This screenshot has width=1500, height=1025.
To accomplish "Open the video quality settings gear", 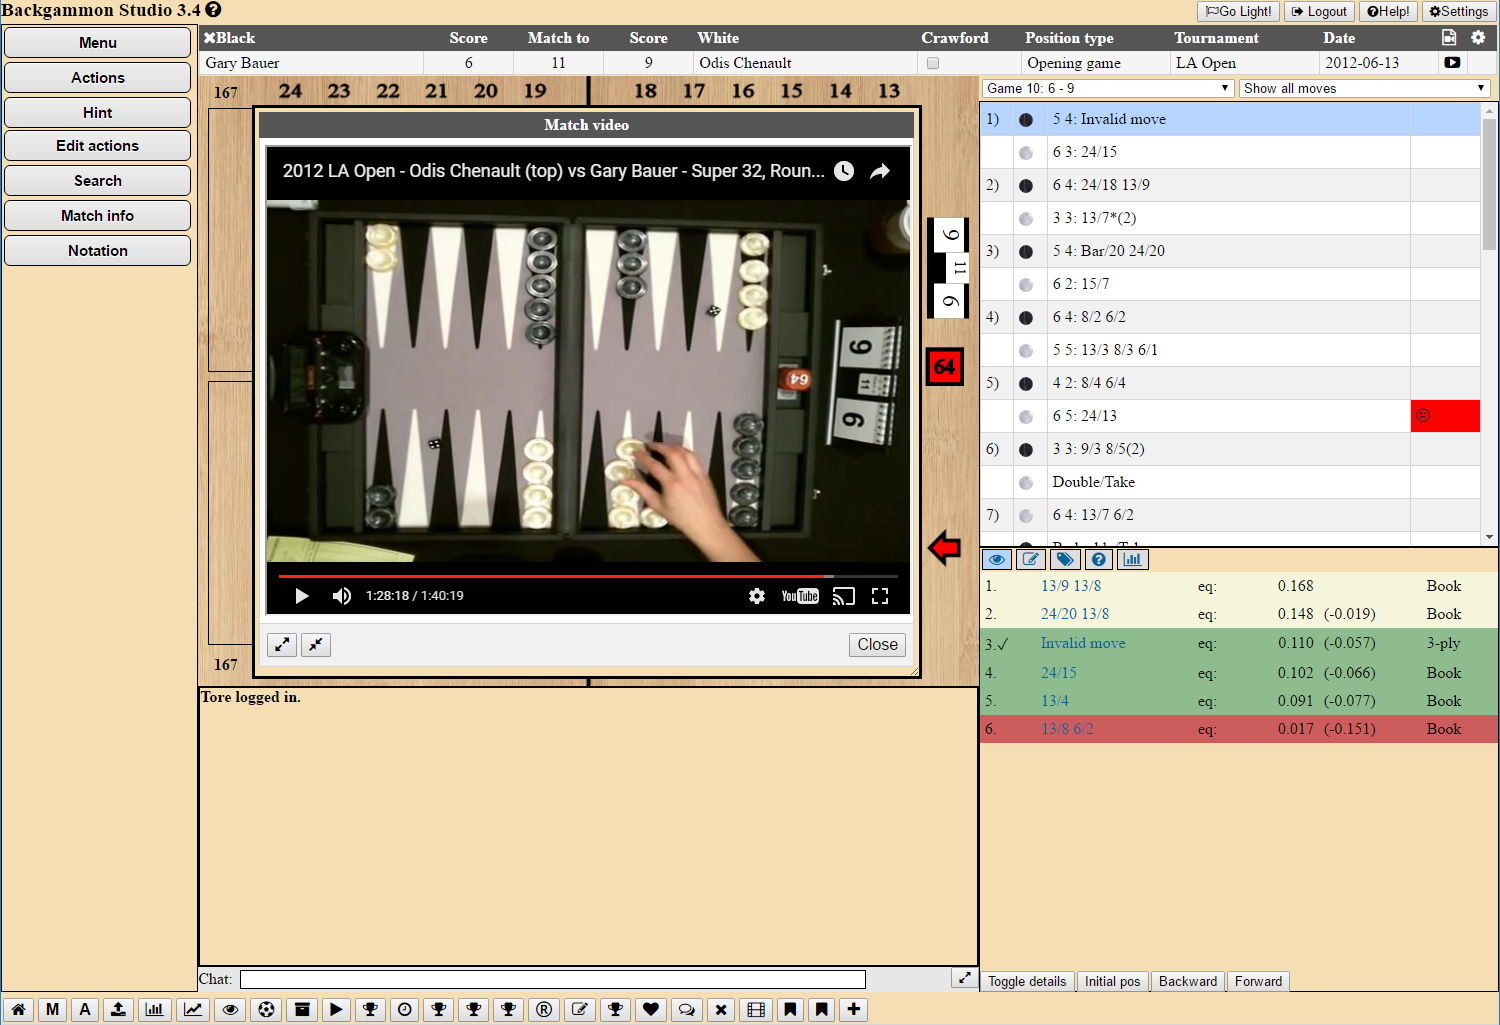I will click(x=757, y=596).
